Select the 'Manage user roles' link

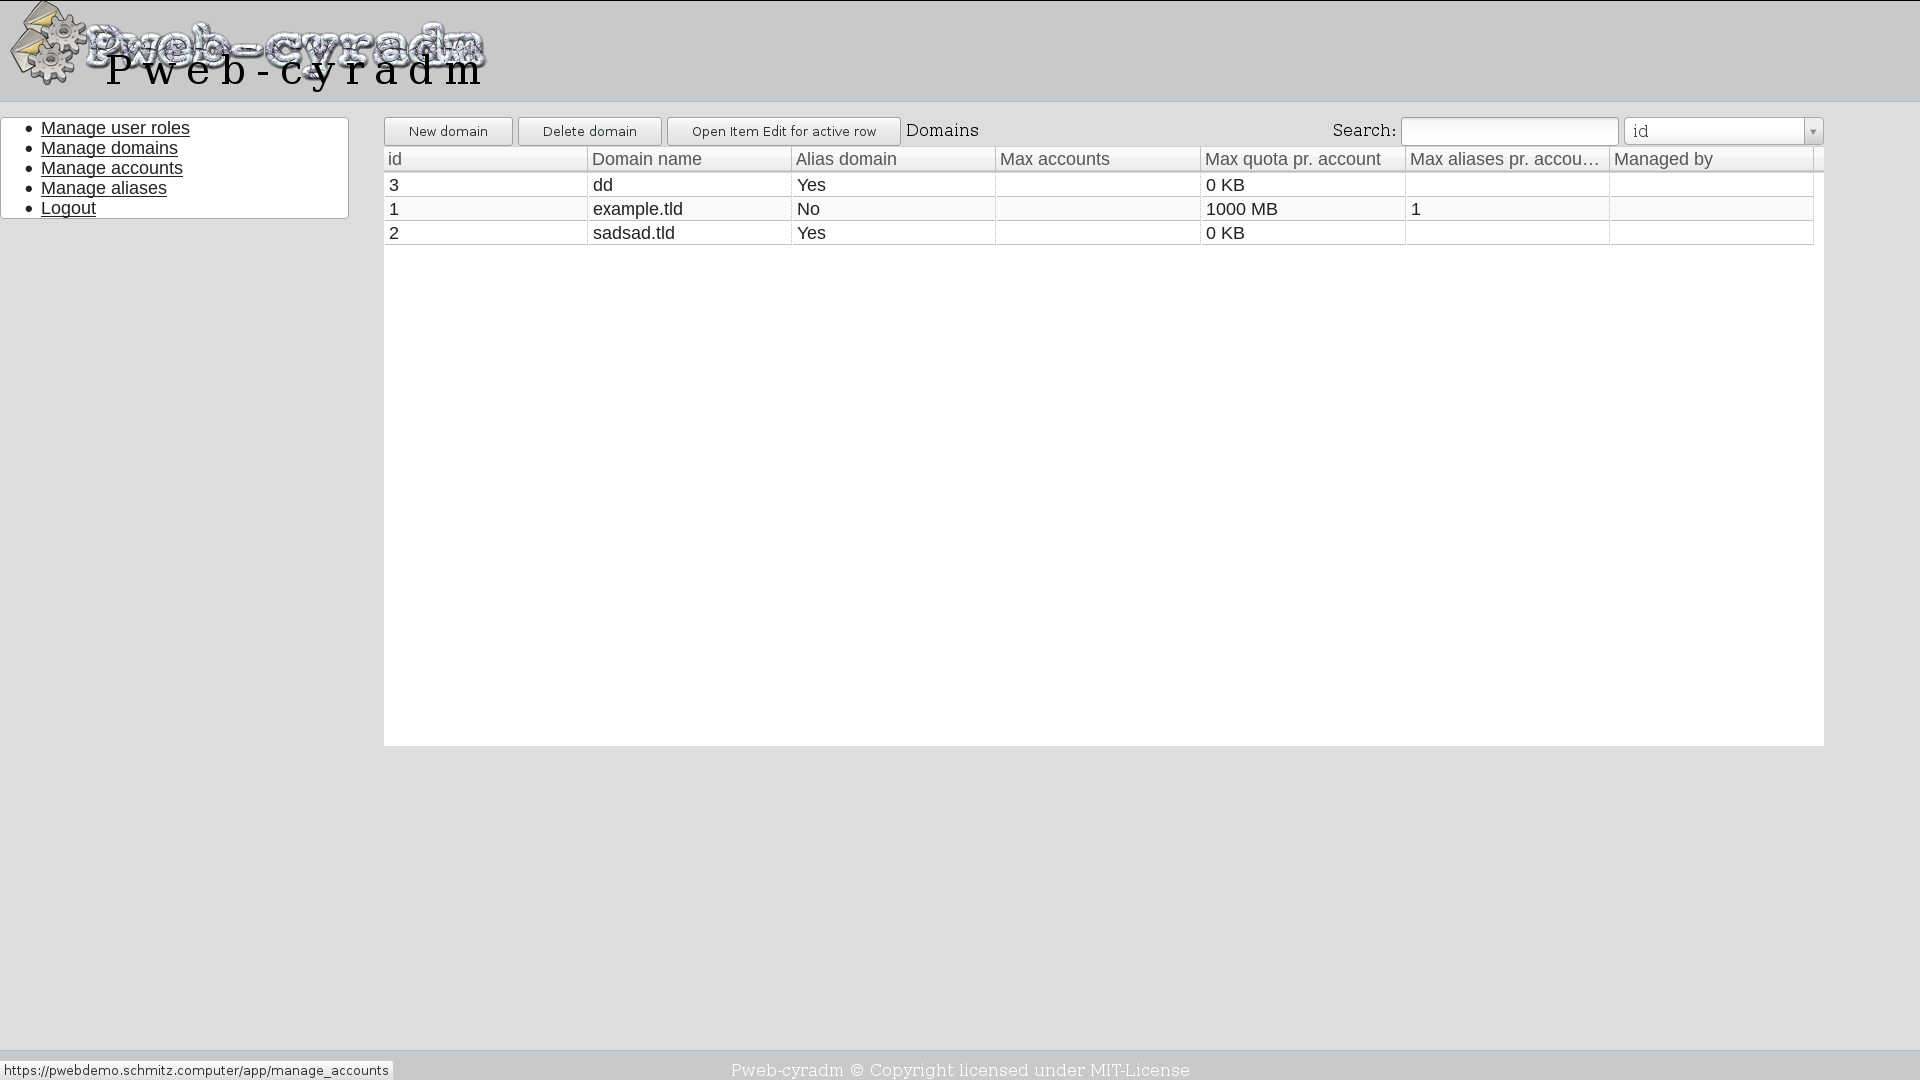(x=115, y=128)
